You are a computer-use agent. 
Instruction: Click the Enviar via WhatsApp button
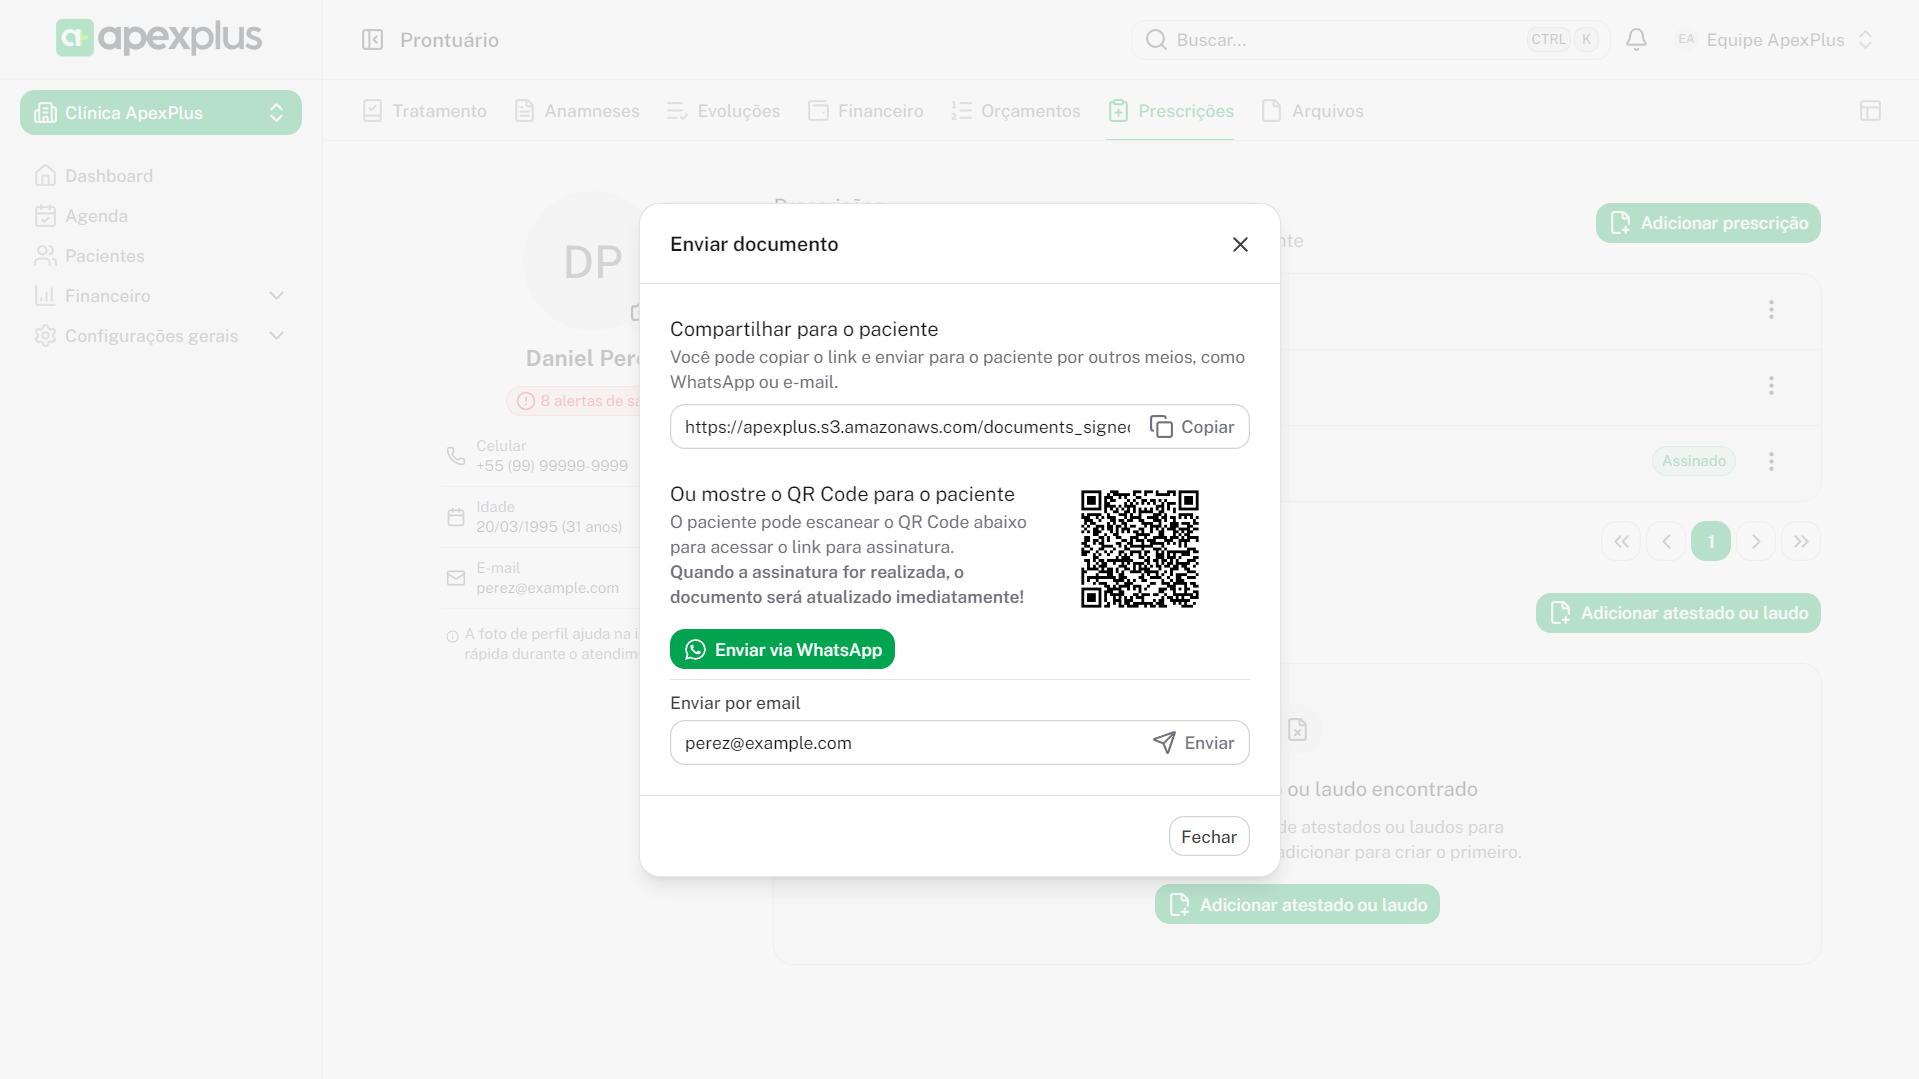pyautogui.click(x=782, y=650)
